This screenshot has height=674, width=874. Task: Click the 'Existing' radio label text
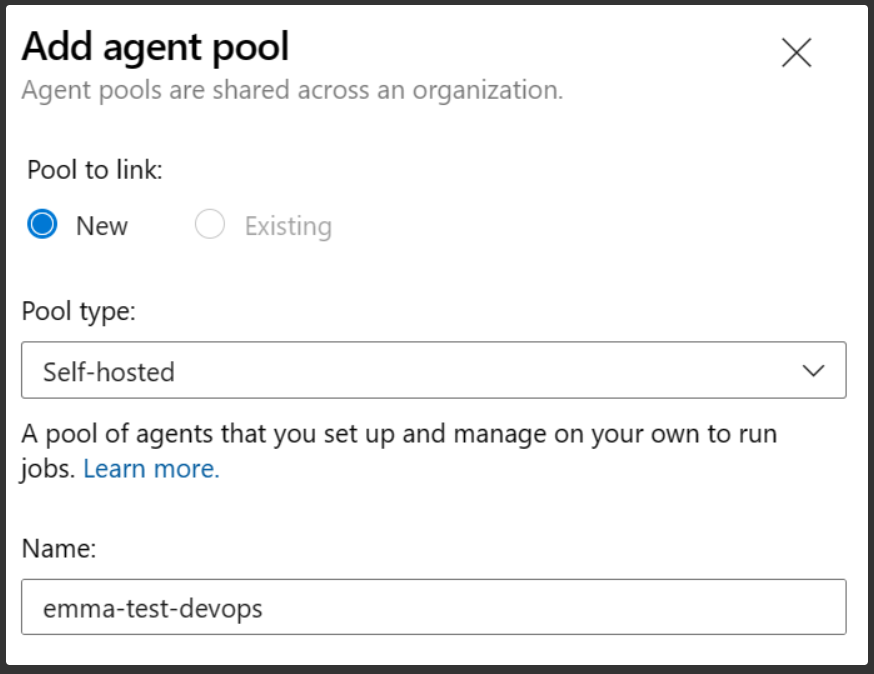[288, 226]
